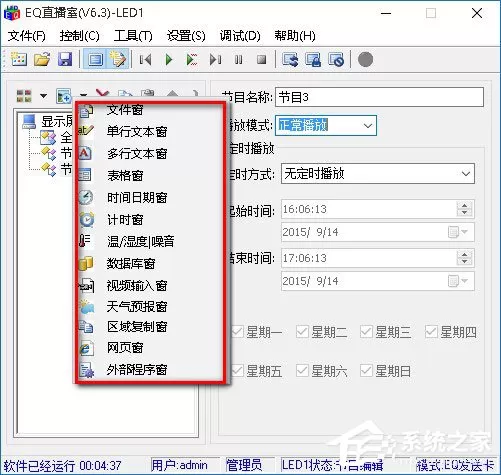Open the 工具(T) menu
Image resolution: width=501 pixels, height=475 pixels.
point(133,35)
